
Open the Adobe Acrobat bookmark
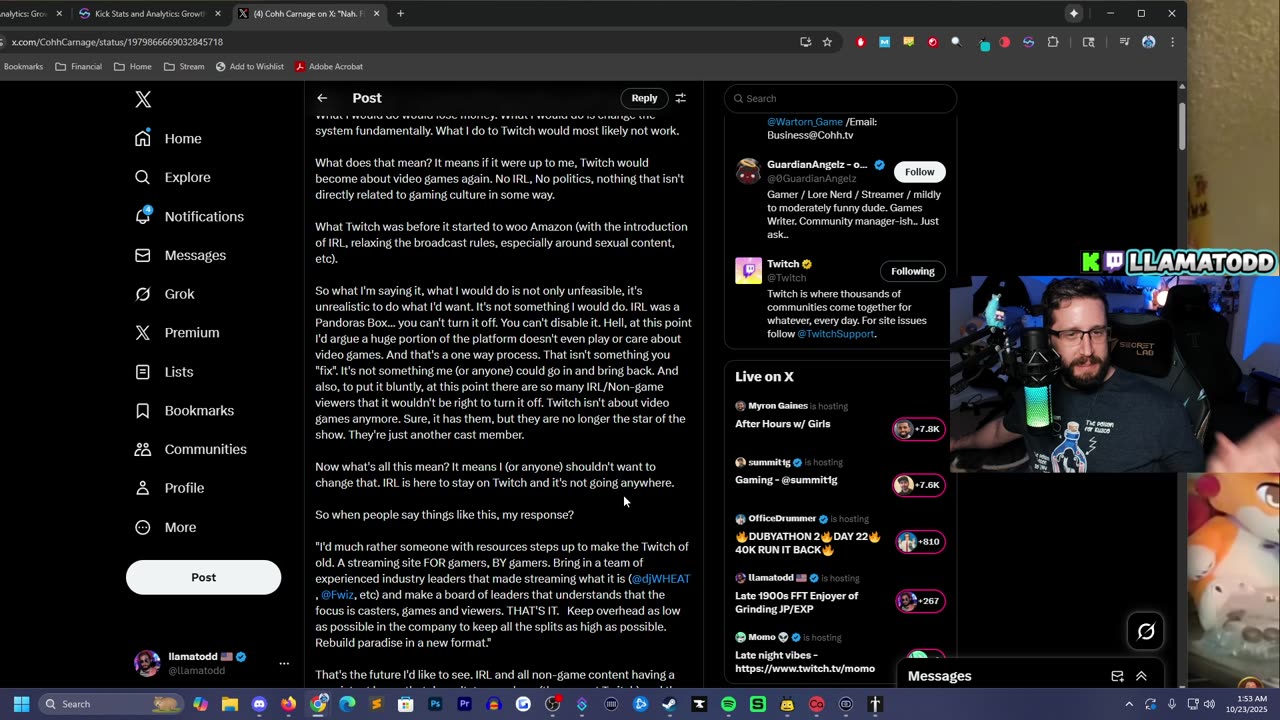coord(329,66)
